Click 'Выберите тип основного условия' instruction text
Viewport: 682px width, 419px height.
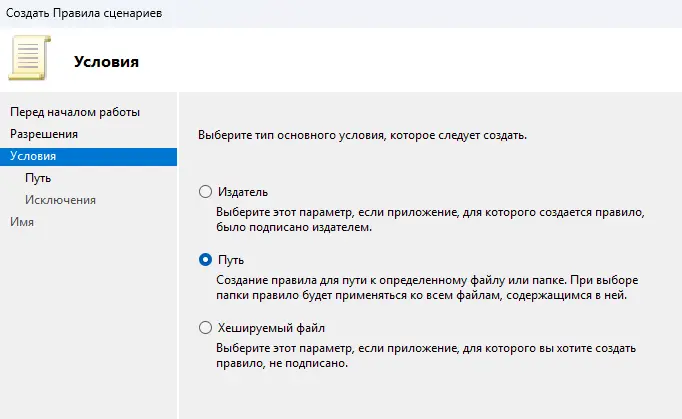coord(362,134)
